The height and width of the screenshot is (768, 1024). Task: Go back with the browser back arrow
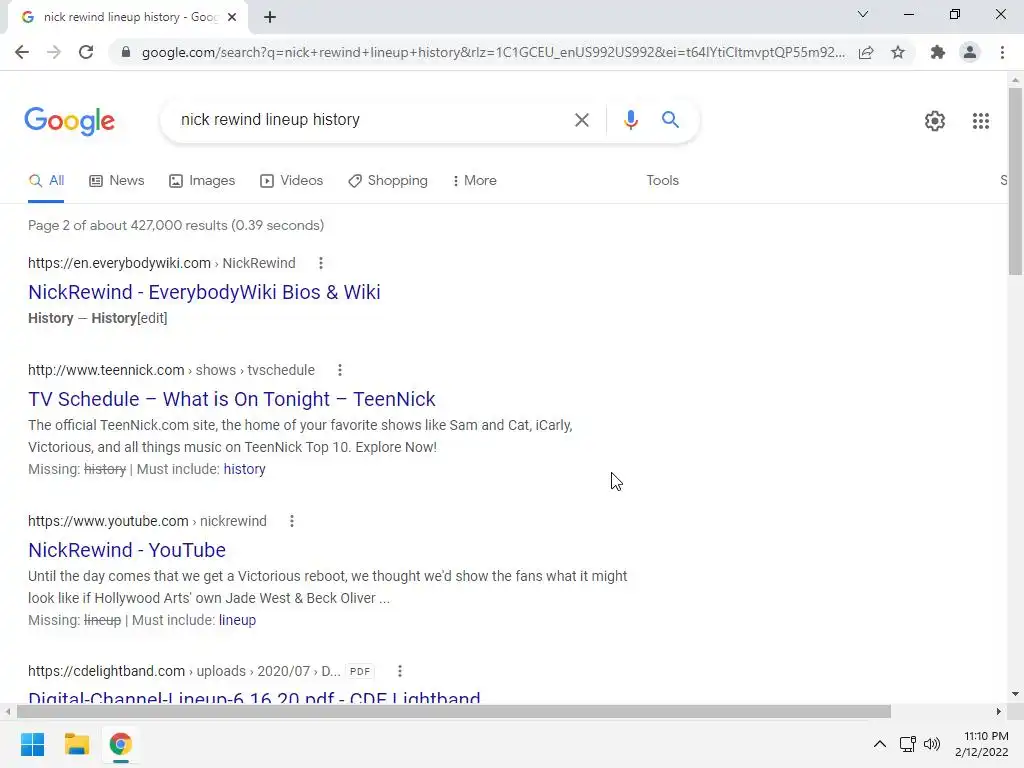pyautogui.click(x=22, y=52)
